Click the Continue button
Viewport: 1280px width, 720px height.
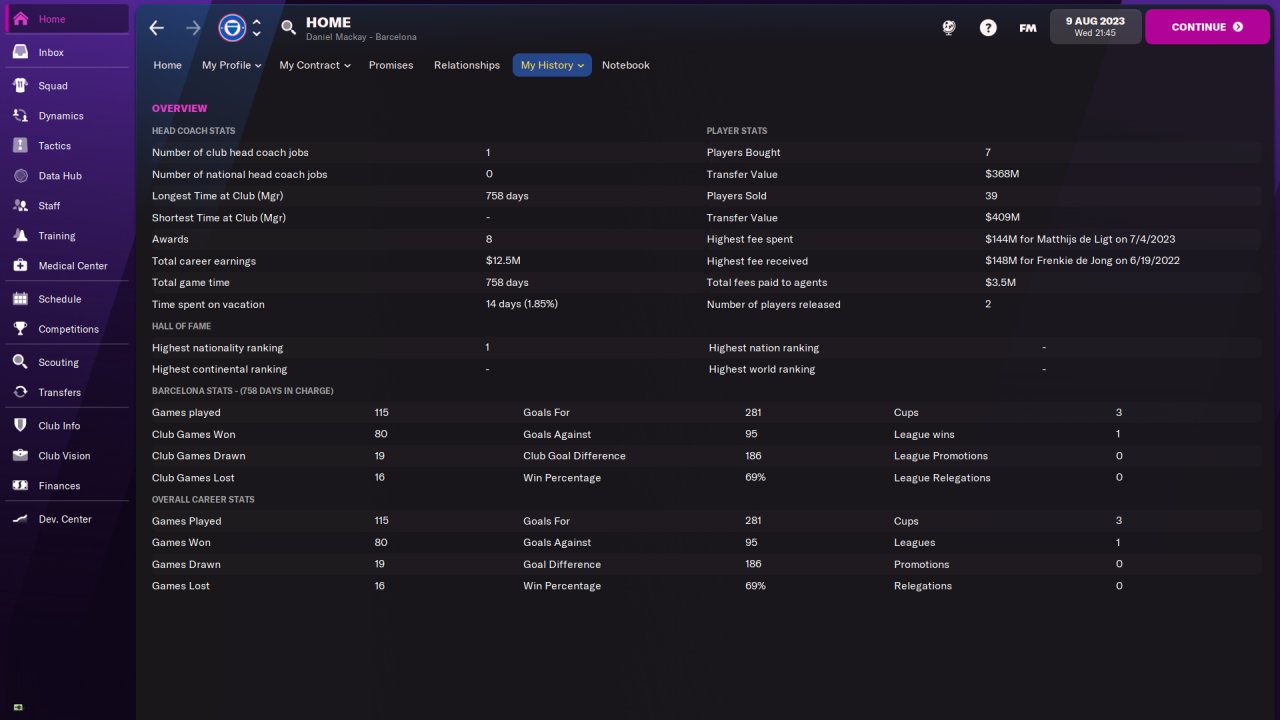(1207, 27)
